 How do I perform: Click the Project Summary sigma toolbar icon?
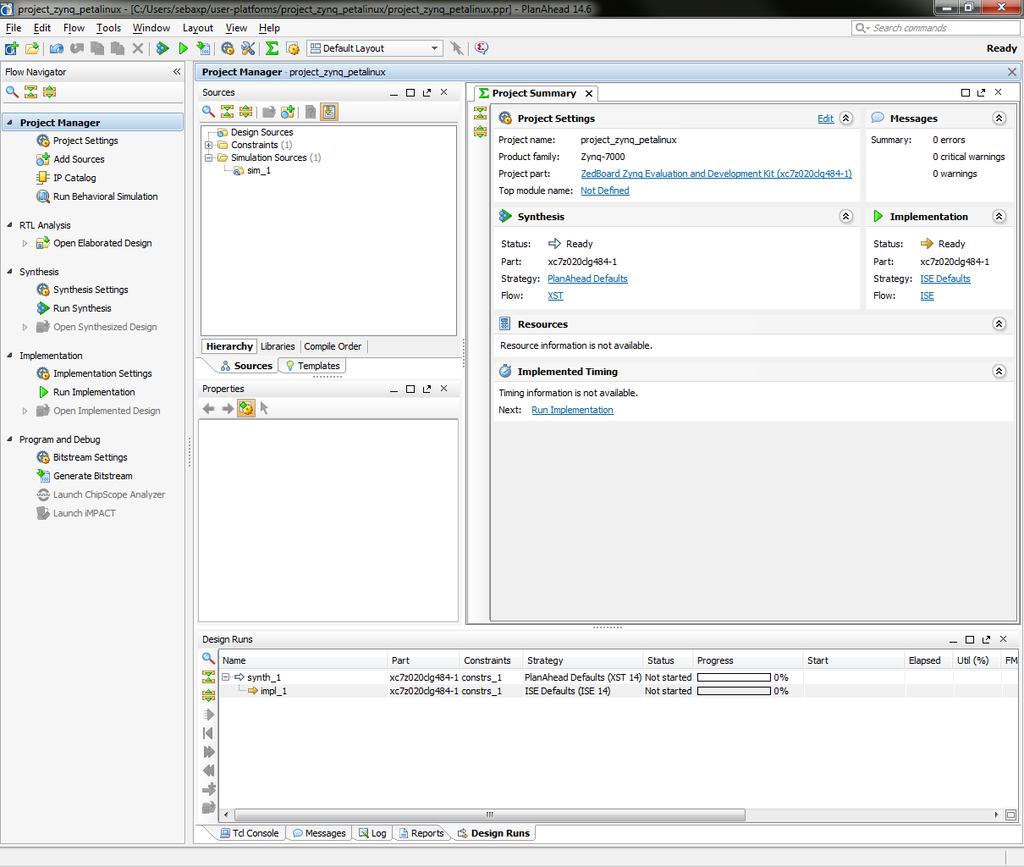(272, 48)
